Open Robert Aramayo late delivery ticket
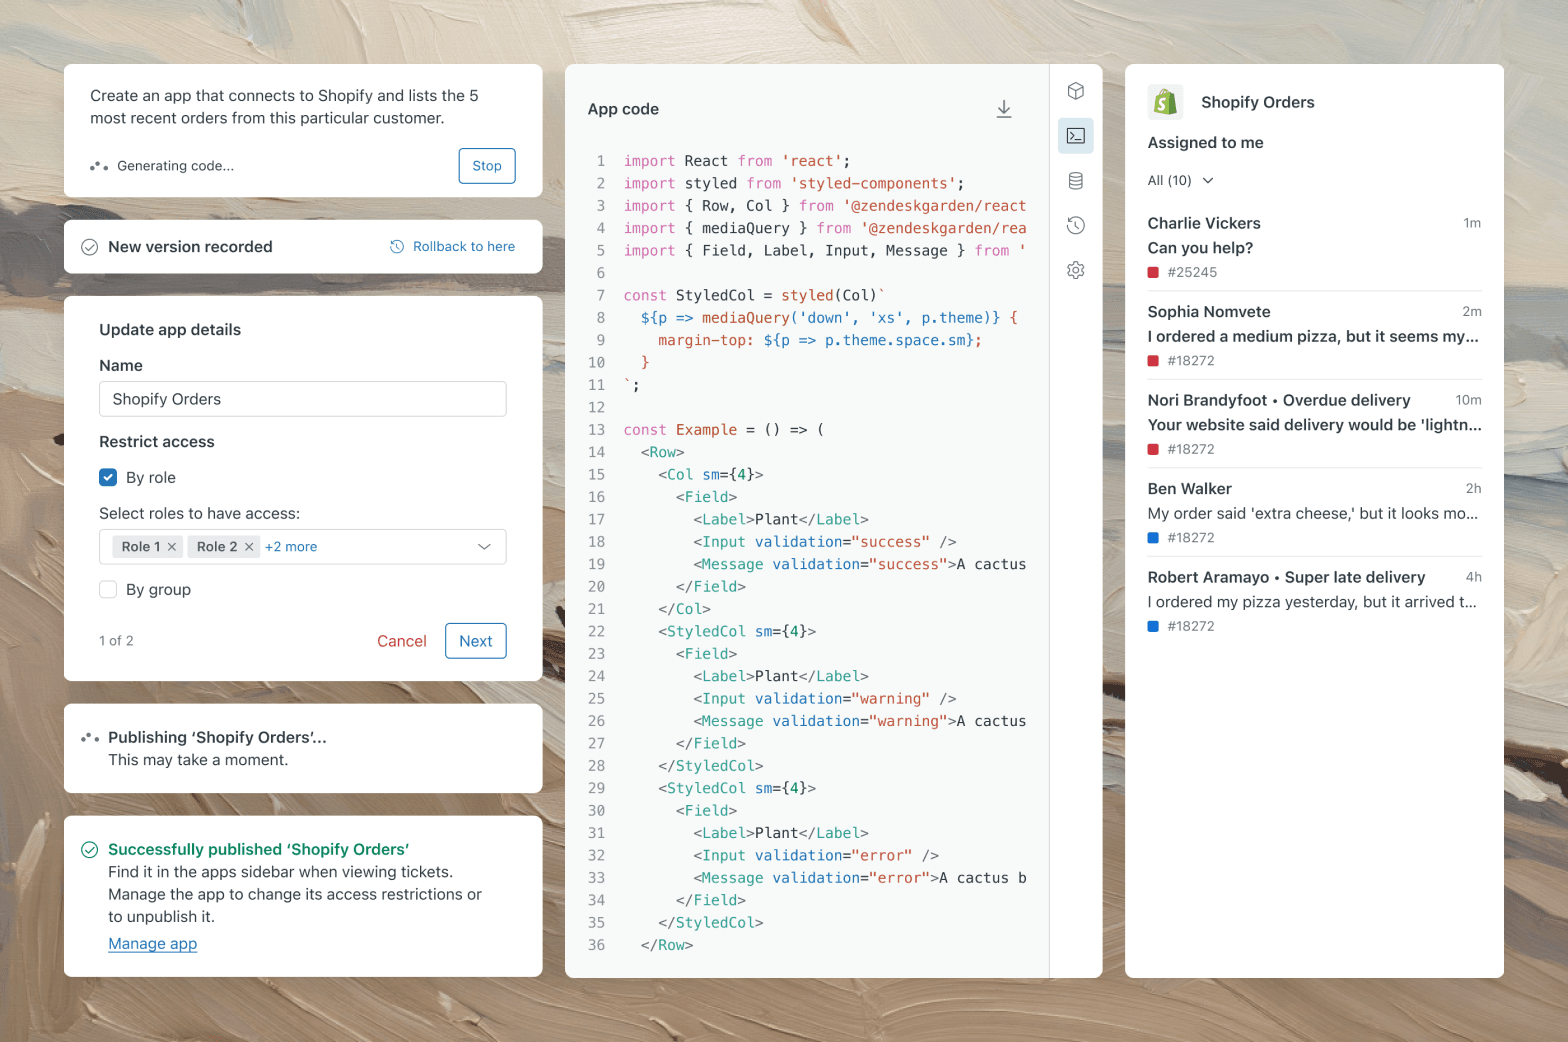 (x=1314, y=601)
